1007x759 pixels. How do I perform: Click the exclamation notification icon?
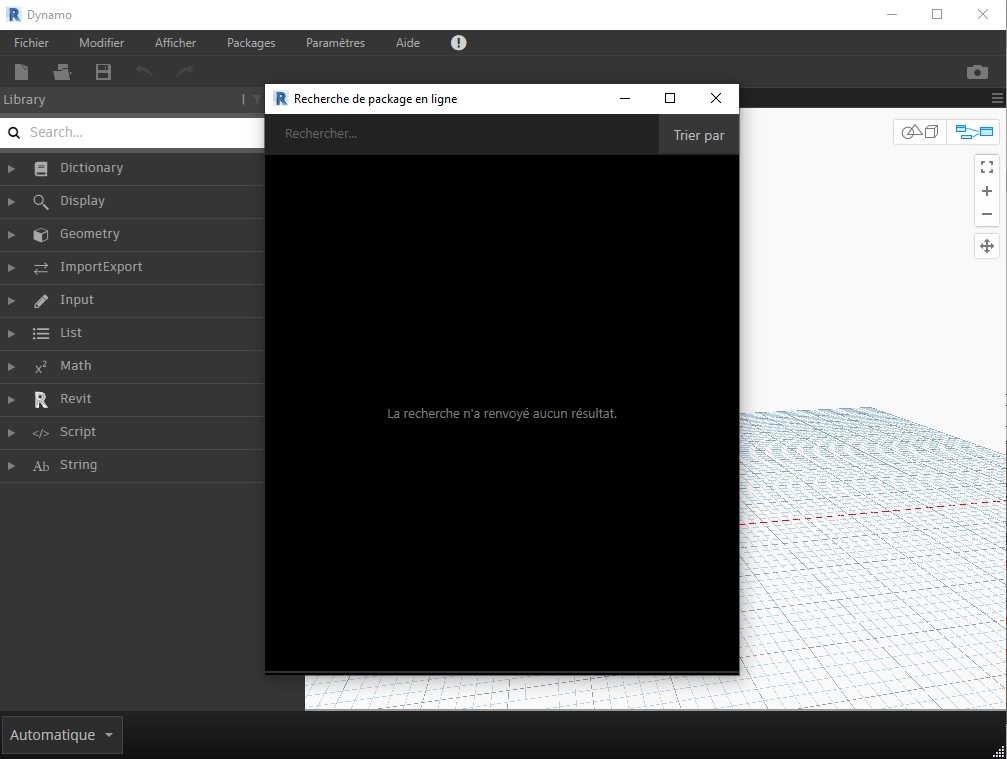point(458,43)
